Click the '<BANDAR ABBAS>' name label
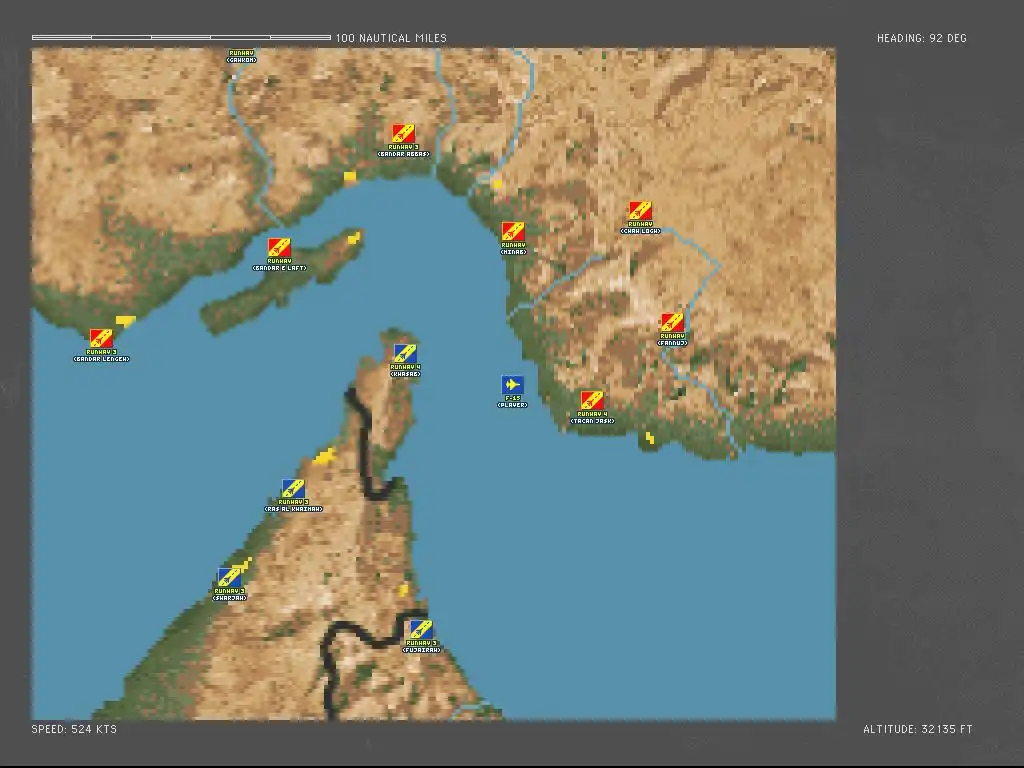This screenshot has width=1024, height=768. 403,154
